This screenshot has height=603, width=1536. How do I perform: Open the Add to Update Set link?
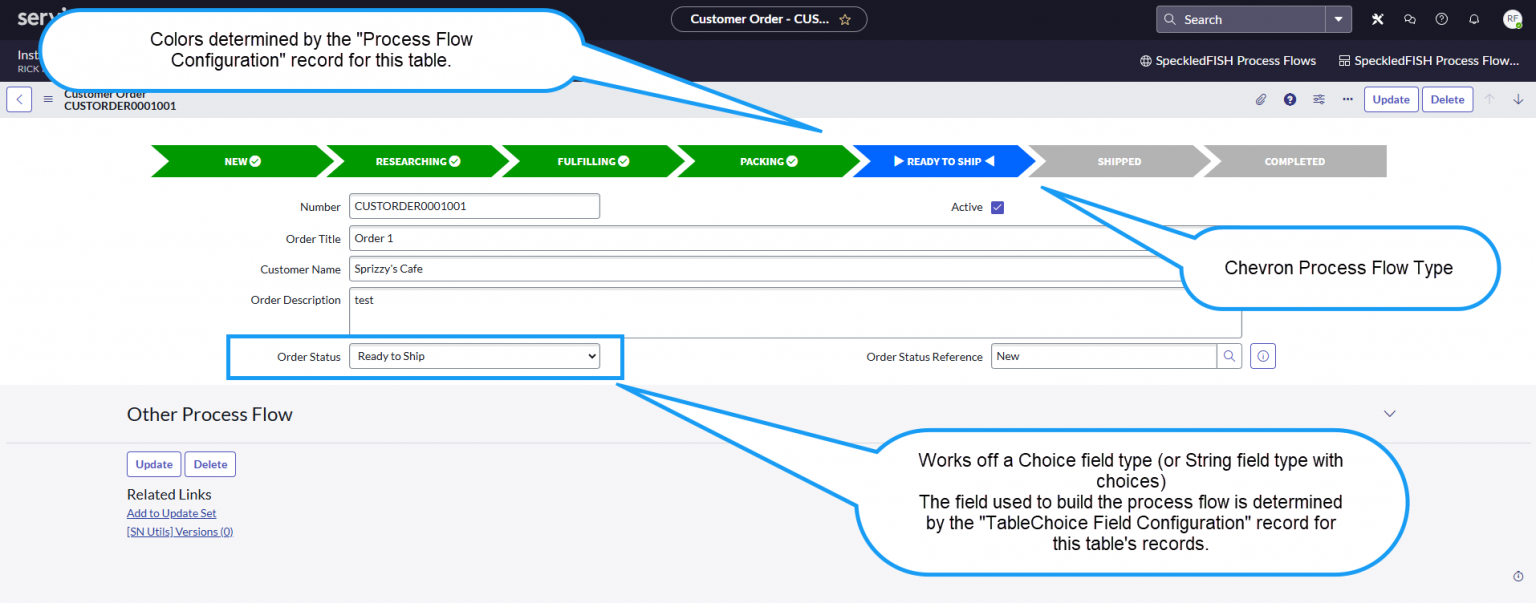click(x=171, y=513)
